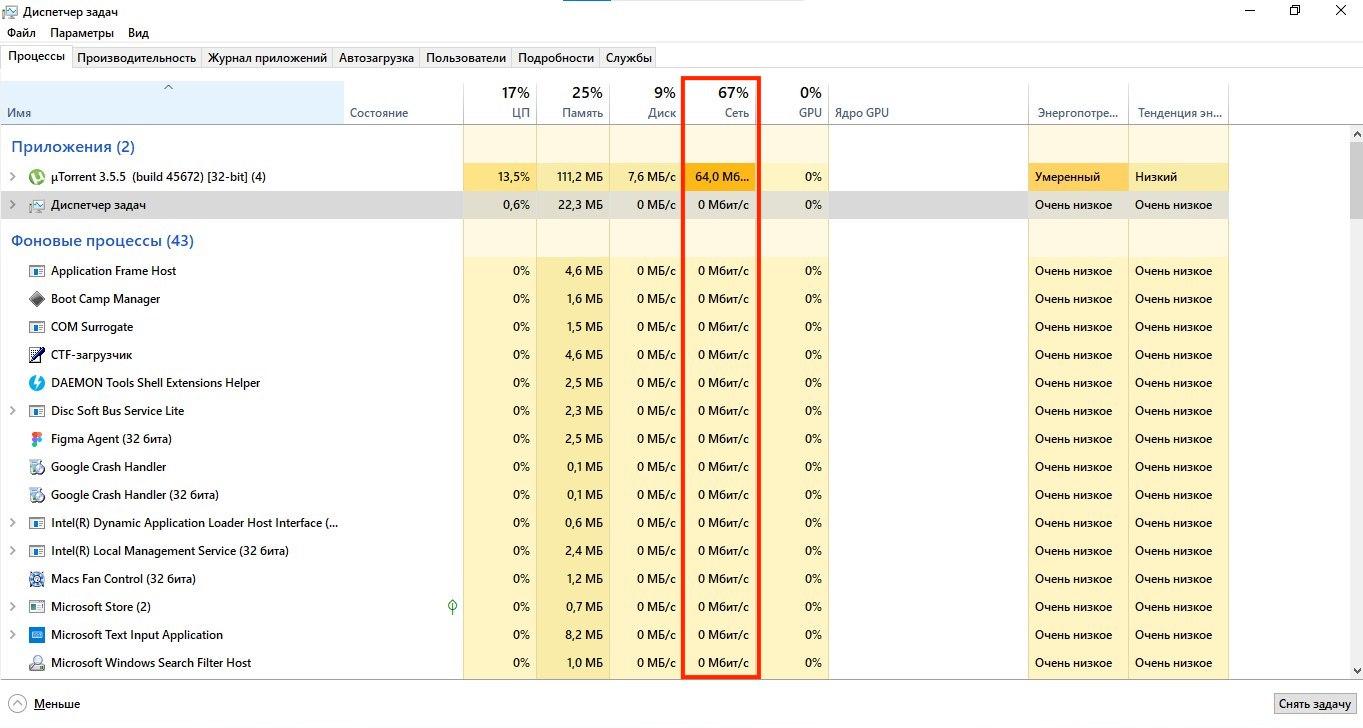The image size is (1363, 728).
Task: Select the Boot Camp Manager diamond icon
Action: pos(37,299)
